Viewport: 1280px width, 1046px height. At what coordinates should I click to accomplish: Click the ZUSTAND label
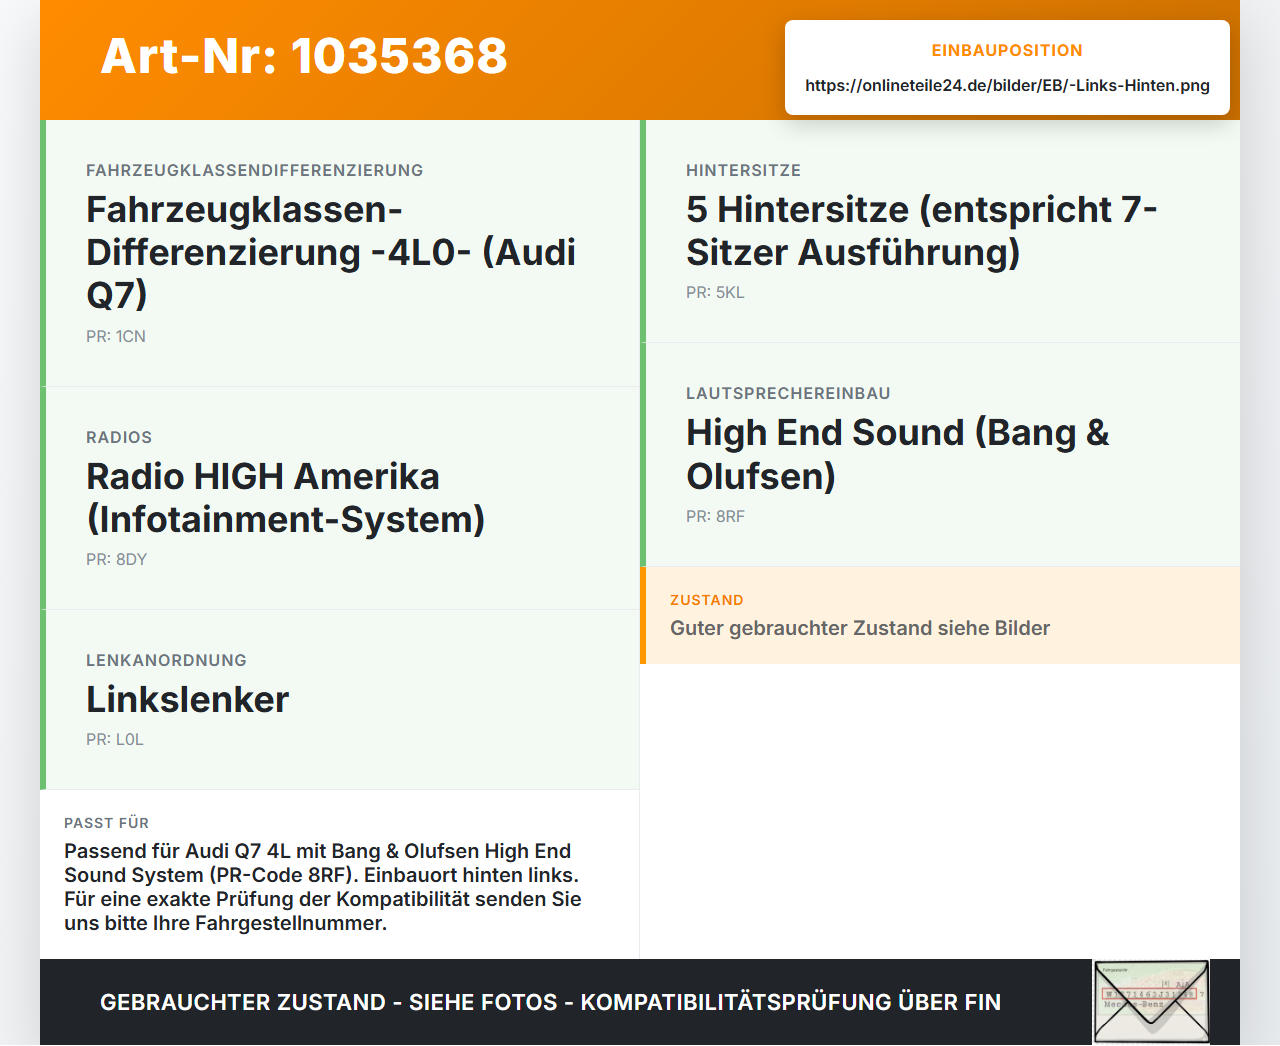click(x=707, y=600)
